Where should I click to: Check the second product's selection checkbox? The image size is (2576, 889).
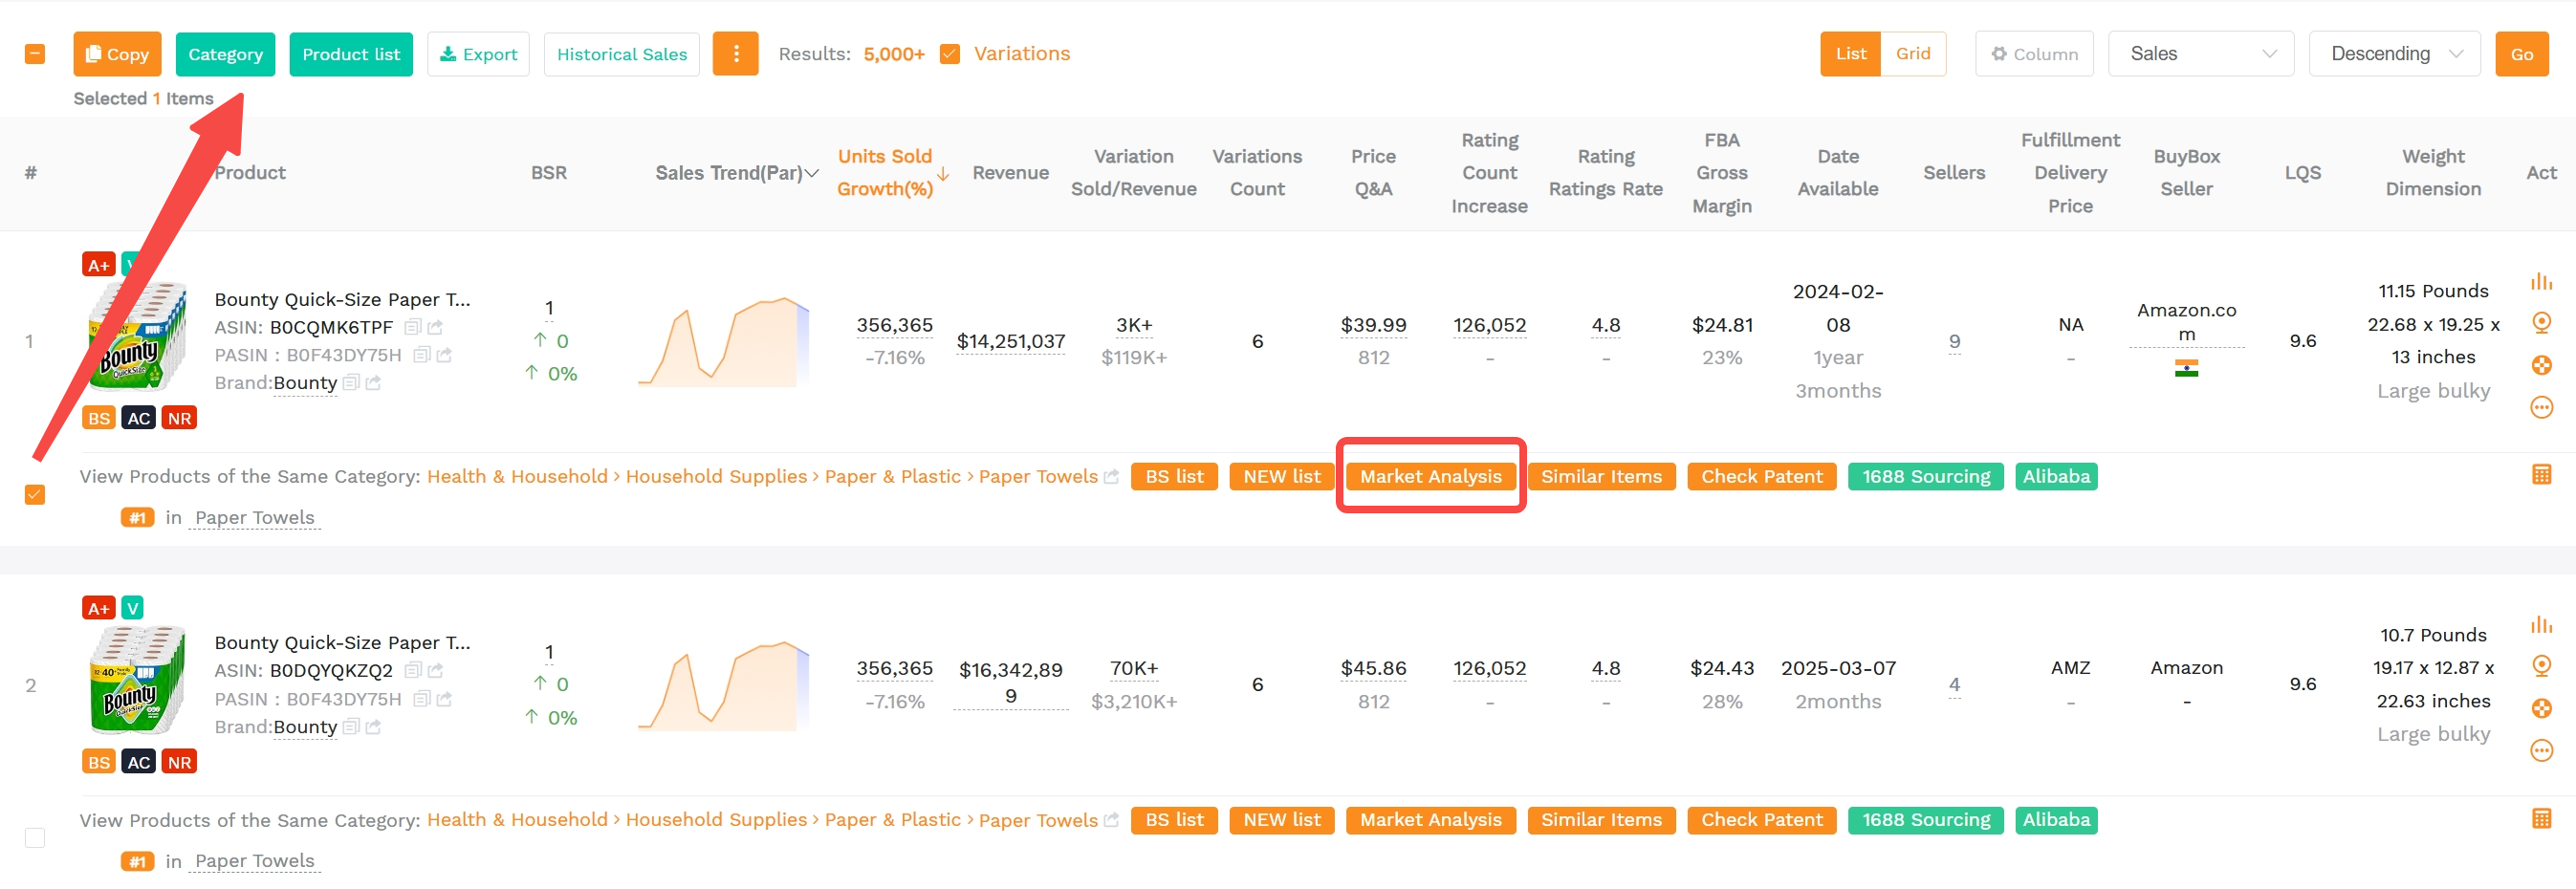pyautogui.click(x=35, y=838)
